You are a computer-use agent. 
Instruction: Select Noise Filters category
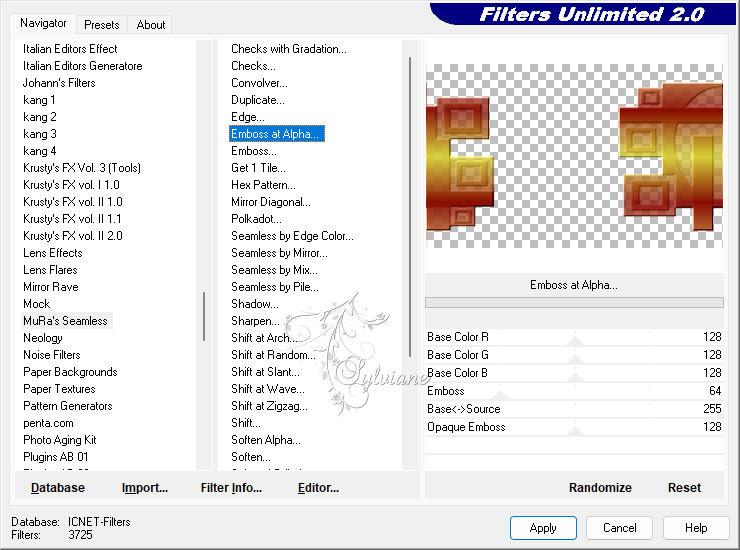tap(51, 355)
